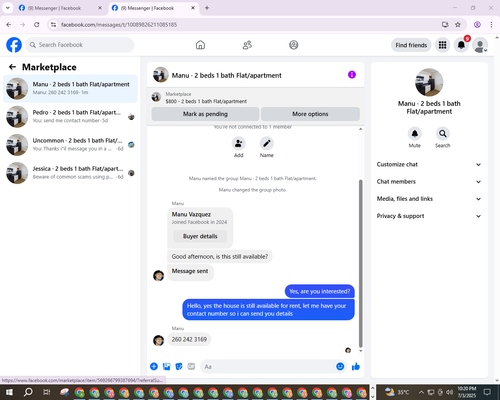Open the purple conversation info icon
500x400 pixels.
point(352,75)
